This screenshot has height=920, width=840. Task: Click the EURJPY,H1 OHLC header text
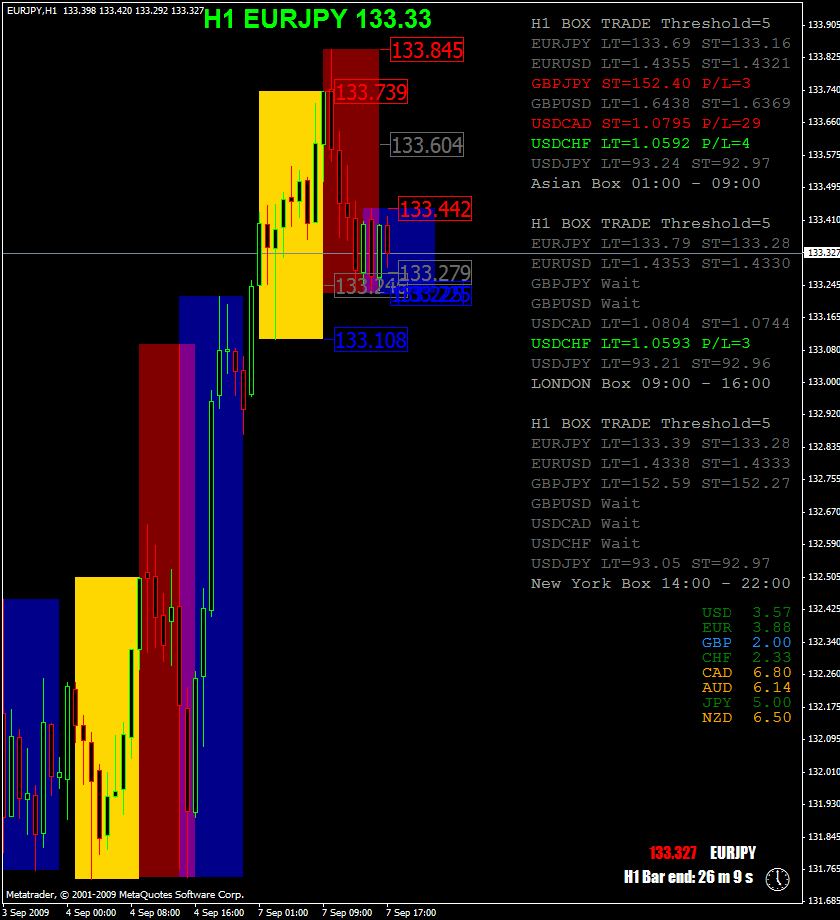[106, 11]
